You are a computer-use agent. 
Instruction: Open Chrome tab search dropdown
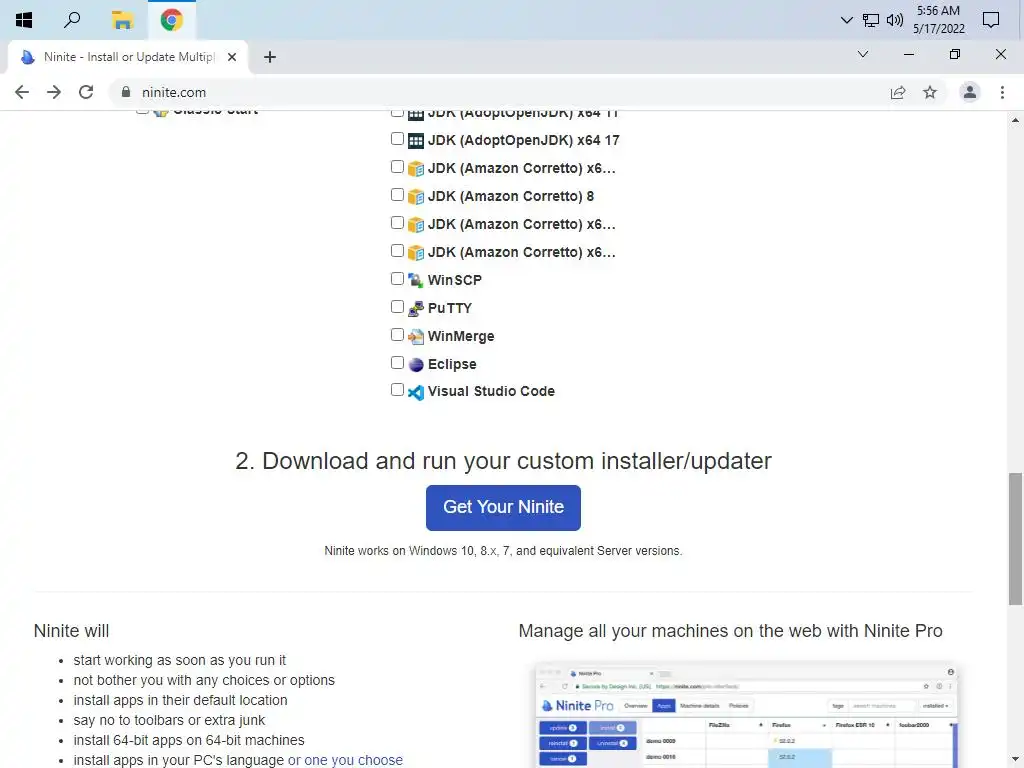click(x=863, y=54)
